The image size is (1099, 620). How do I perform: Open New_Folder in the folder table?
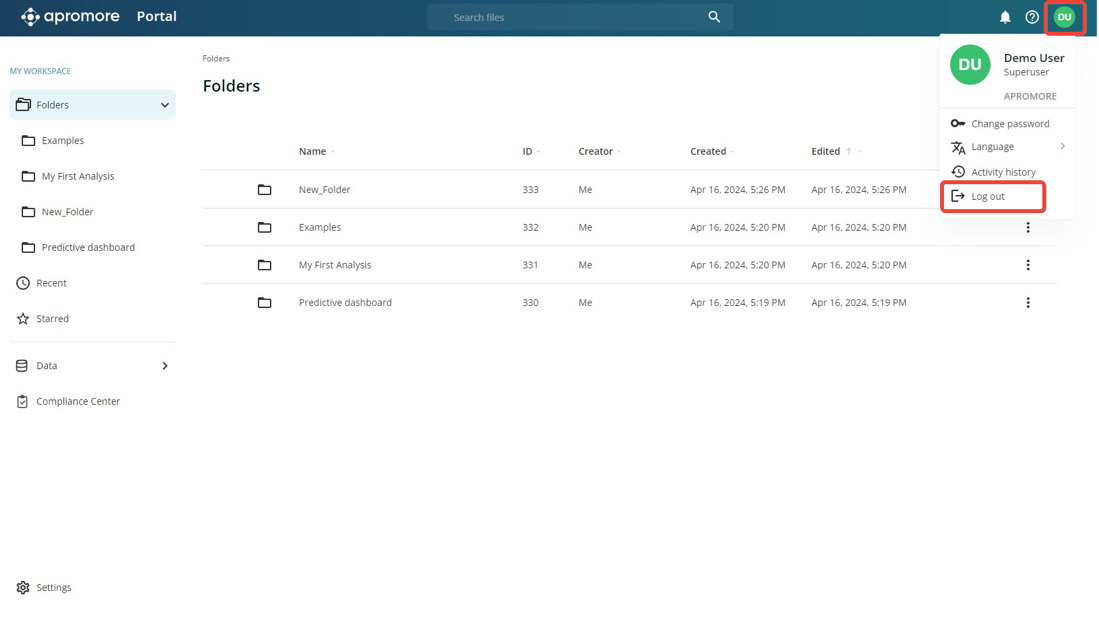pyautogui.click(x=324, y=190)
